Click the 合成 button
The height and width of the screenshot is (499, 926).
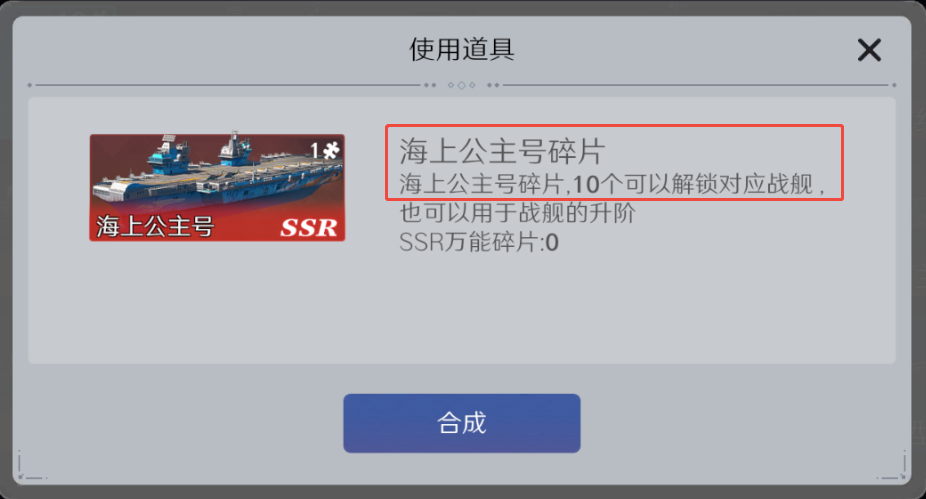click(x=462, y=423)
